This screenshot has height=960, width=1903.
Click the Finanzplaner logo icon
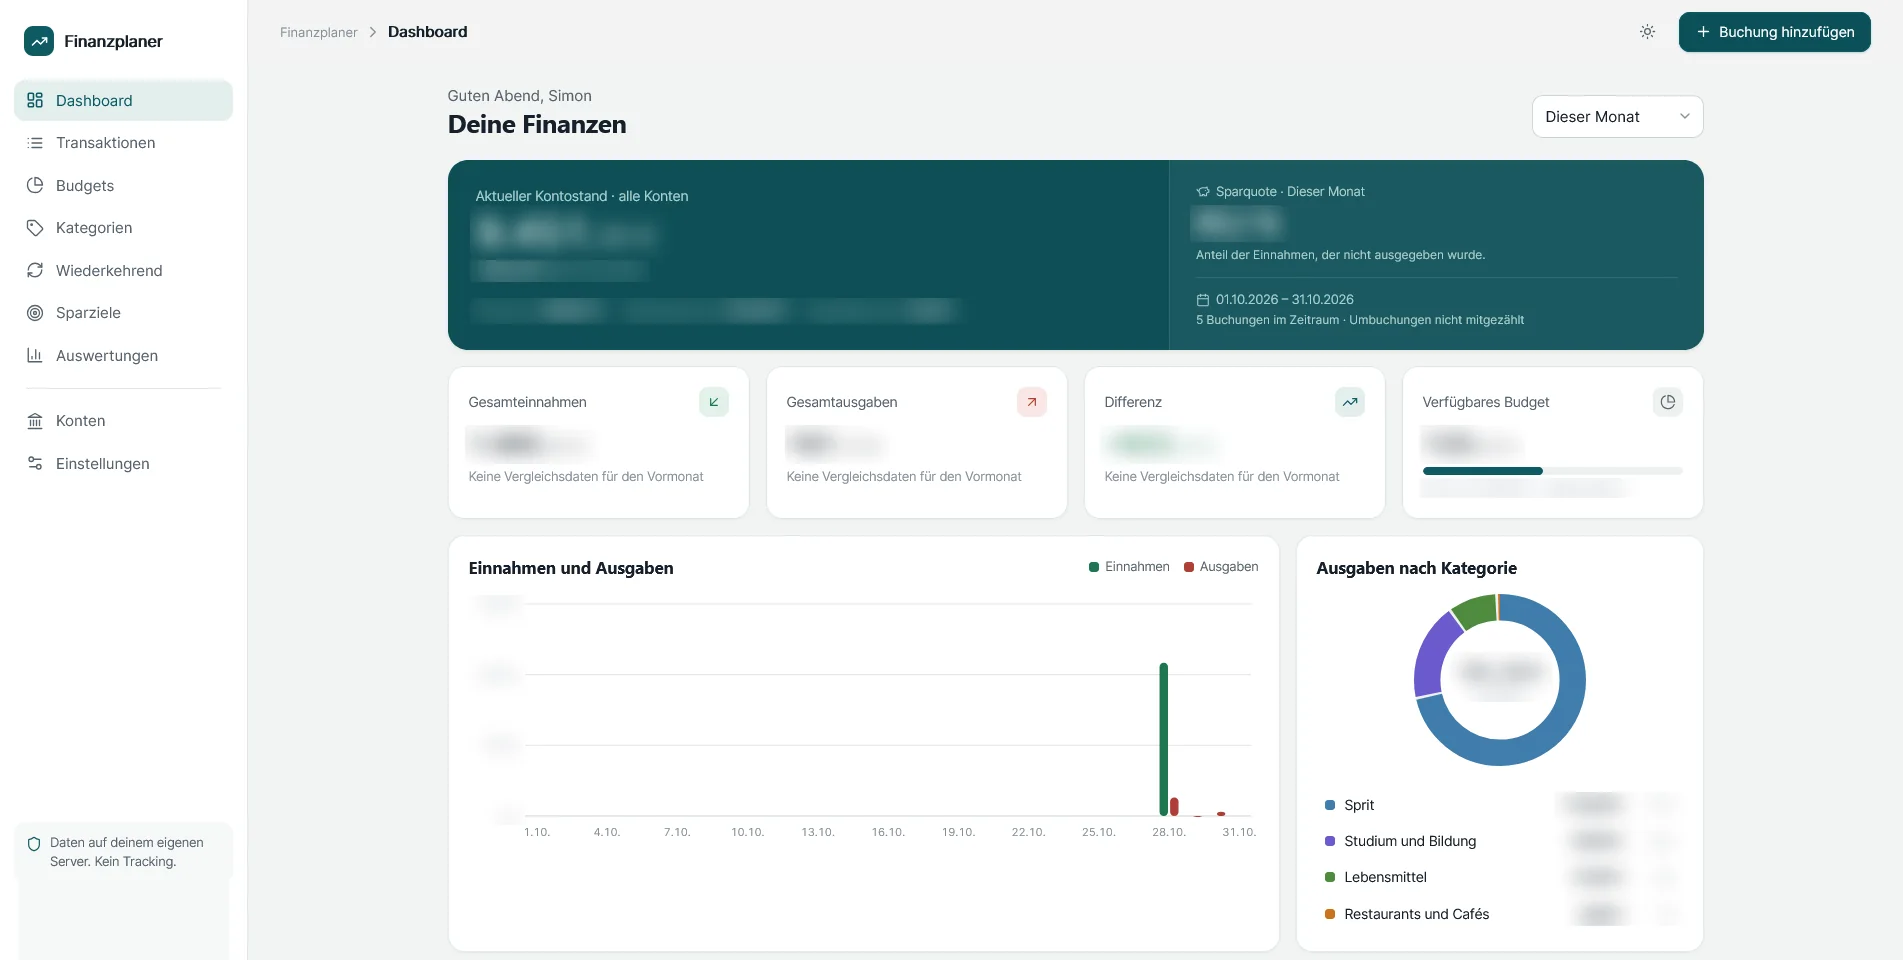click(39, 41)
